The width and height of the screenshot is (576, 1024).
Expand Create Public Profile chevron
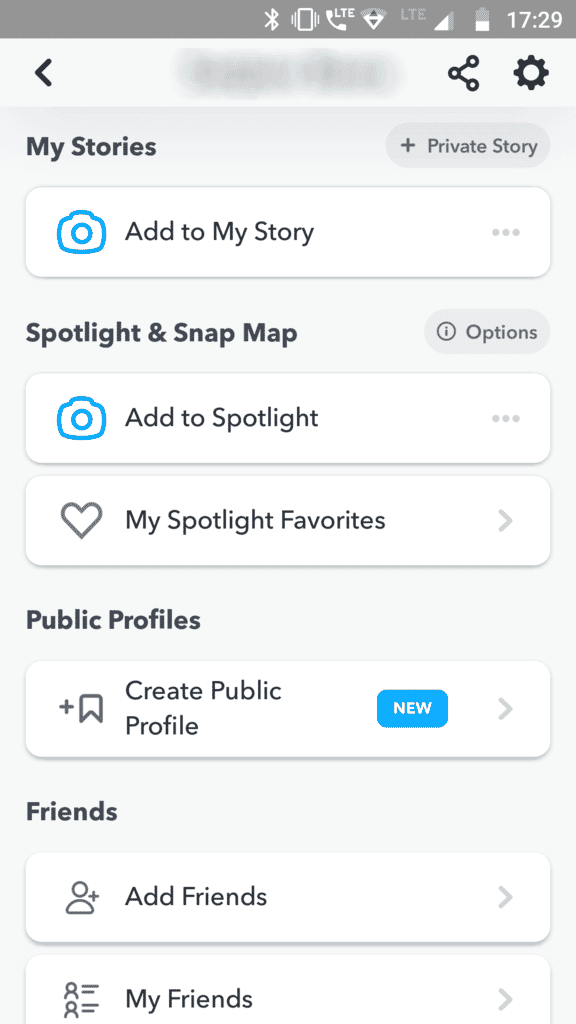point(505,709)
